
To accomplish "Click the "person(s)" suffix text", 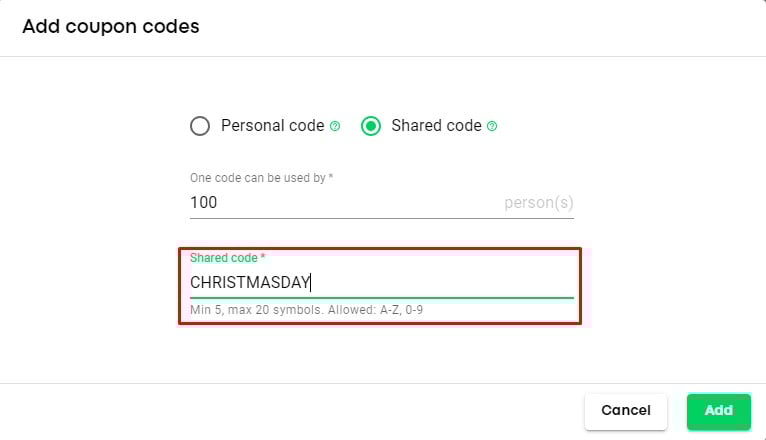I will pyautogui.click(x=539, y=202).
